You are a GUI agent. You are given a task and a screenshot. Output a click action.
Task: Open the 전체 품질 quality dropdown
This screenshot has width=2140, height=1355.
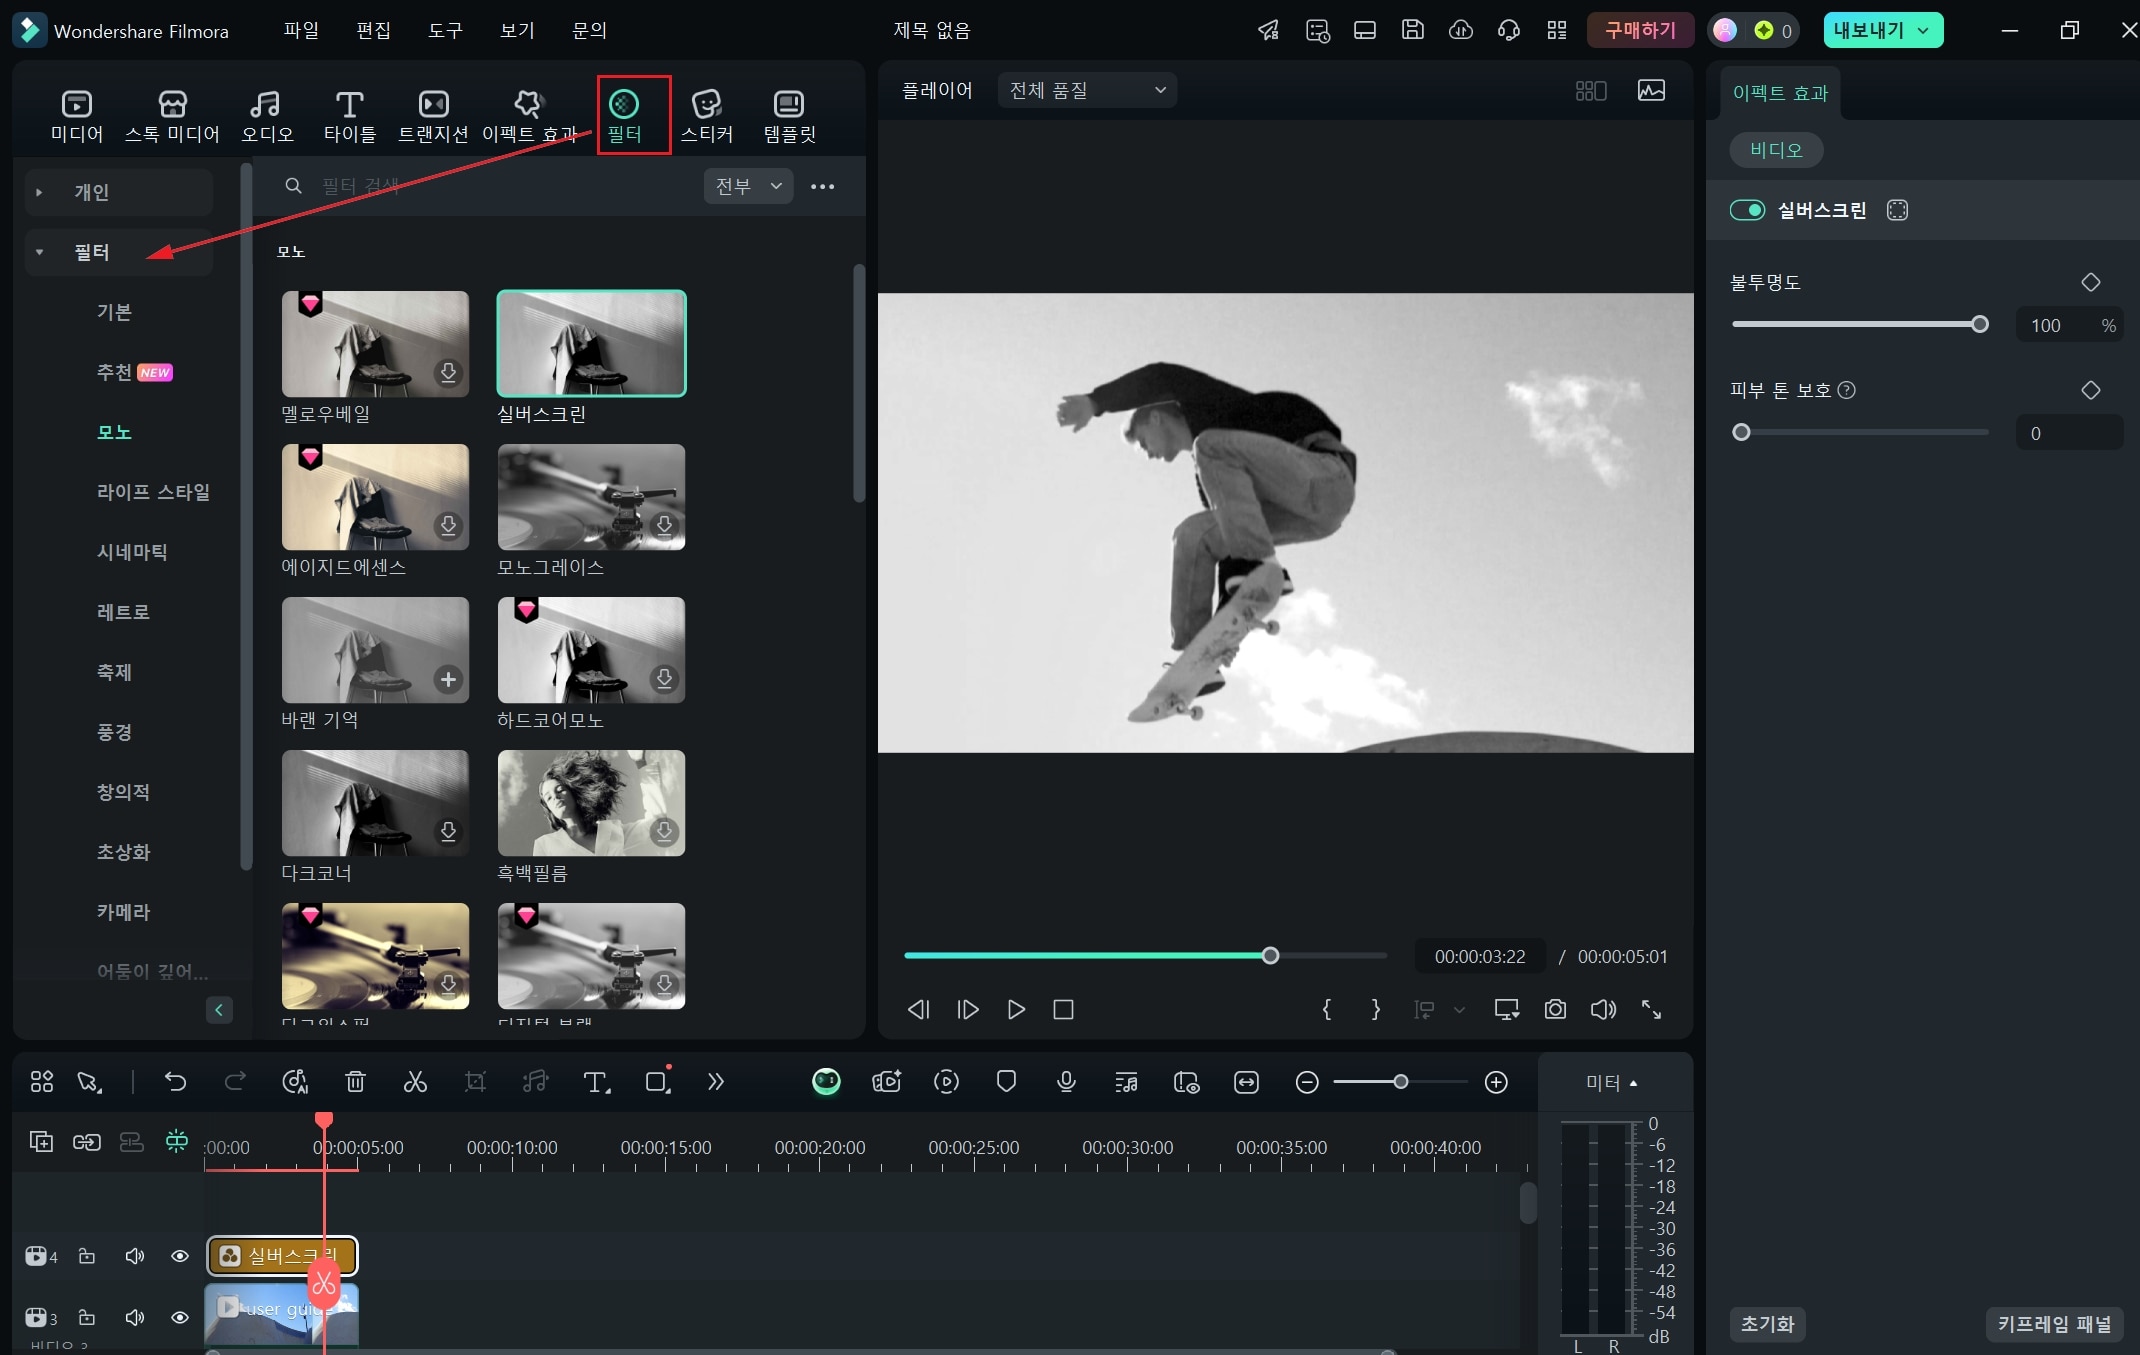[1087, 90]
